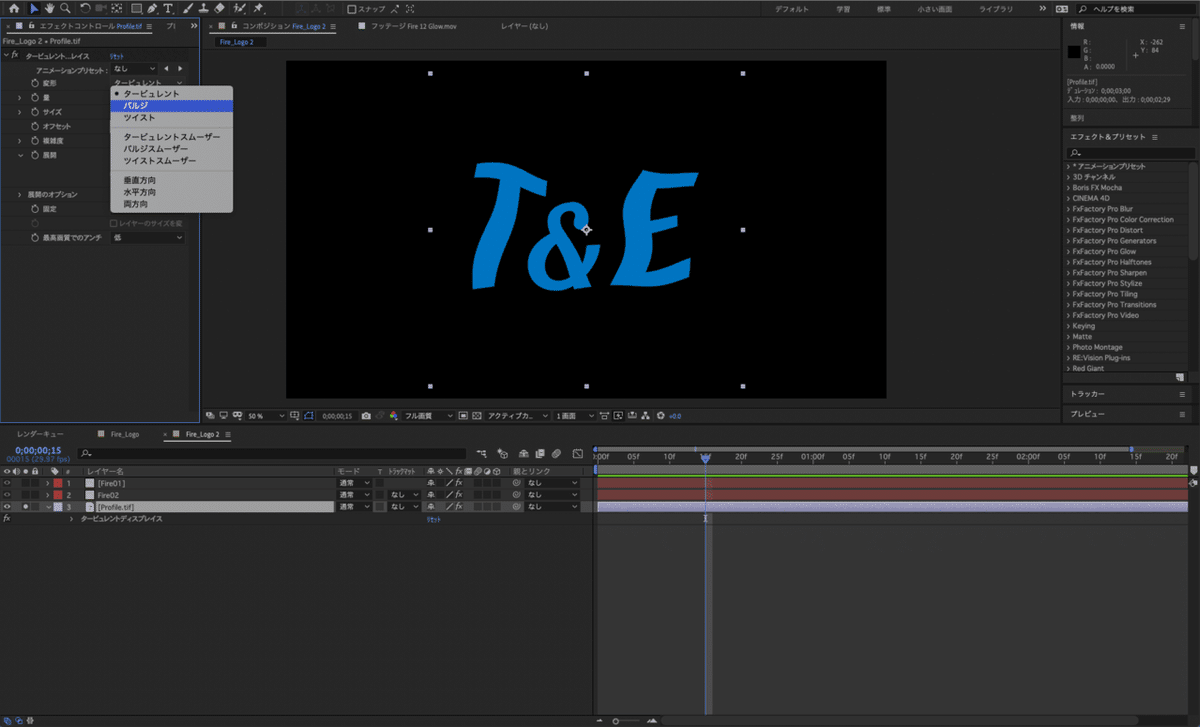Screen dimensions: 1200x727
Task: Select the Eraser tool
Action: [x=220, y=8]
